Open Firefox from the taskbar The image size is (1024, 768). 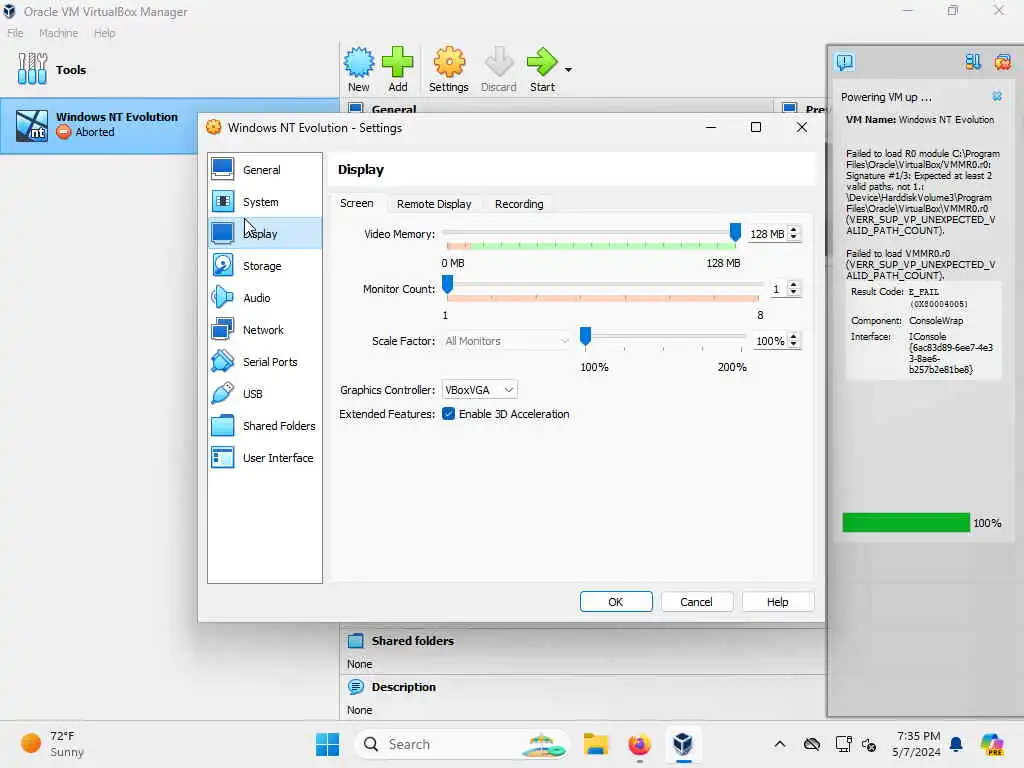pos(639,744)
